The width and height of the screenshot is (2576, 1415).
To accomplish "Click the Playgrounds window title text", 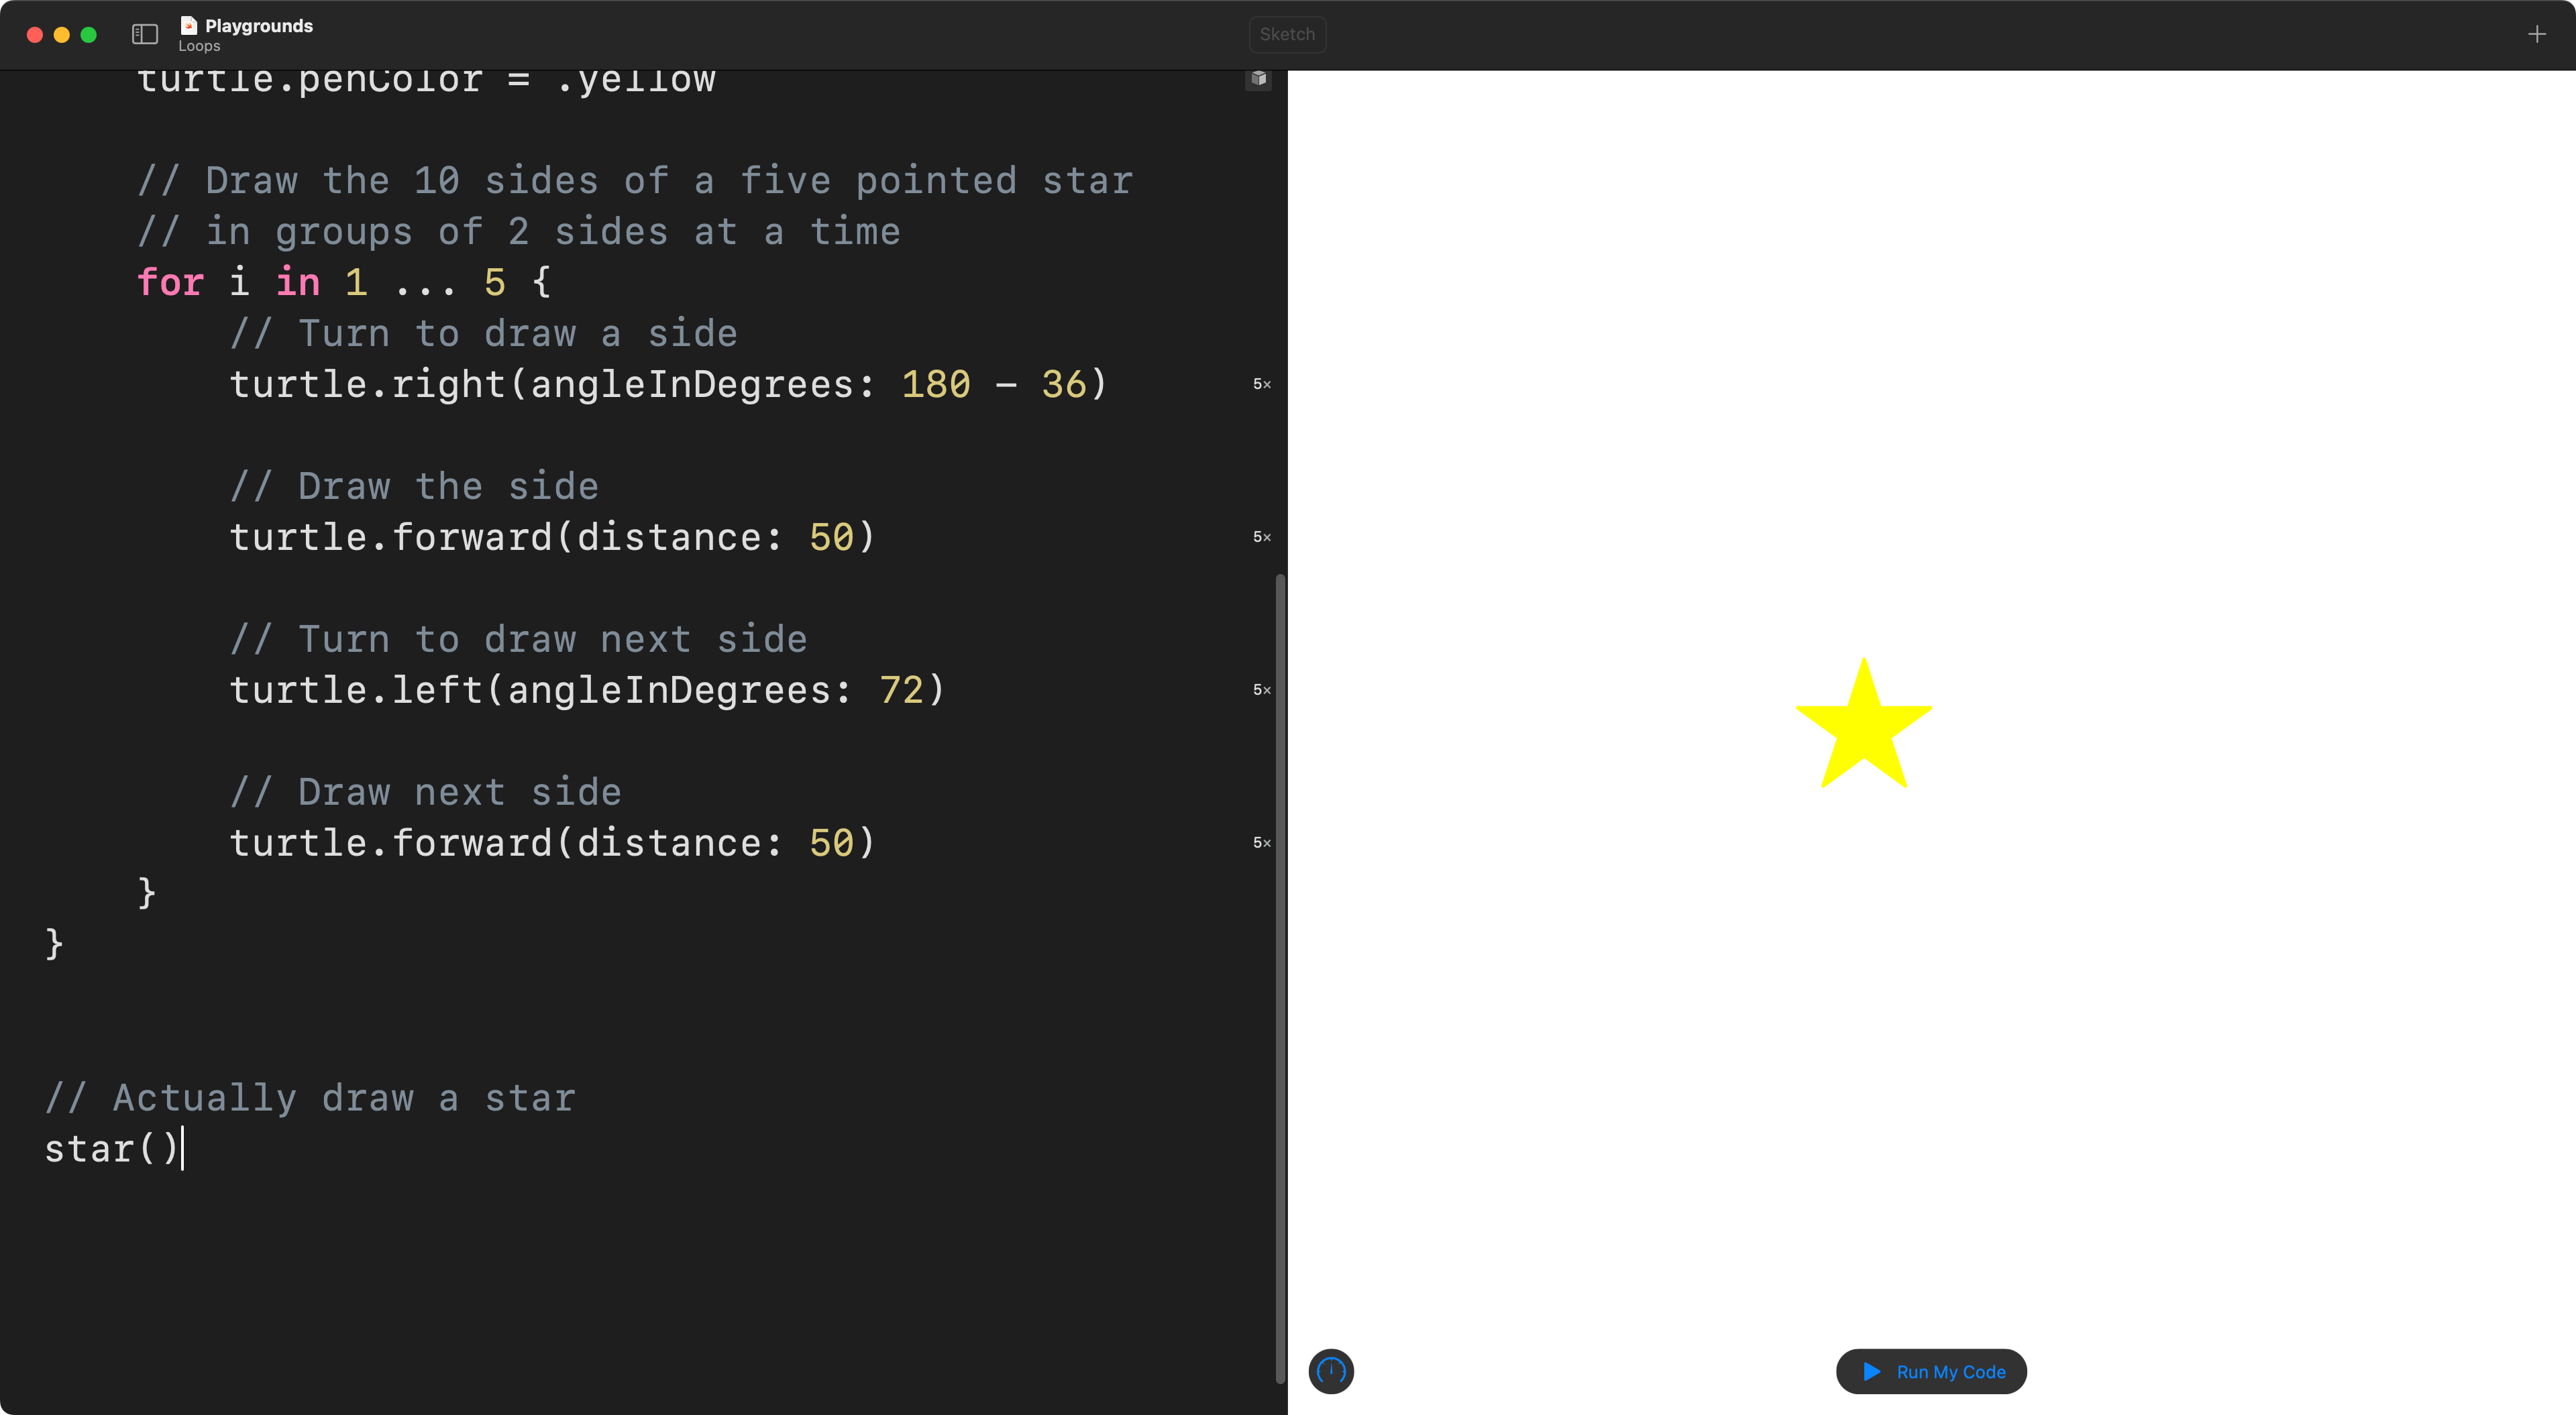I will tap(259, 25).
